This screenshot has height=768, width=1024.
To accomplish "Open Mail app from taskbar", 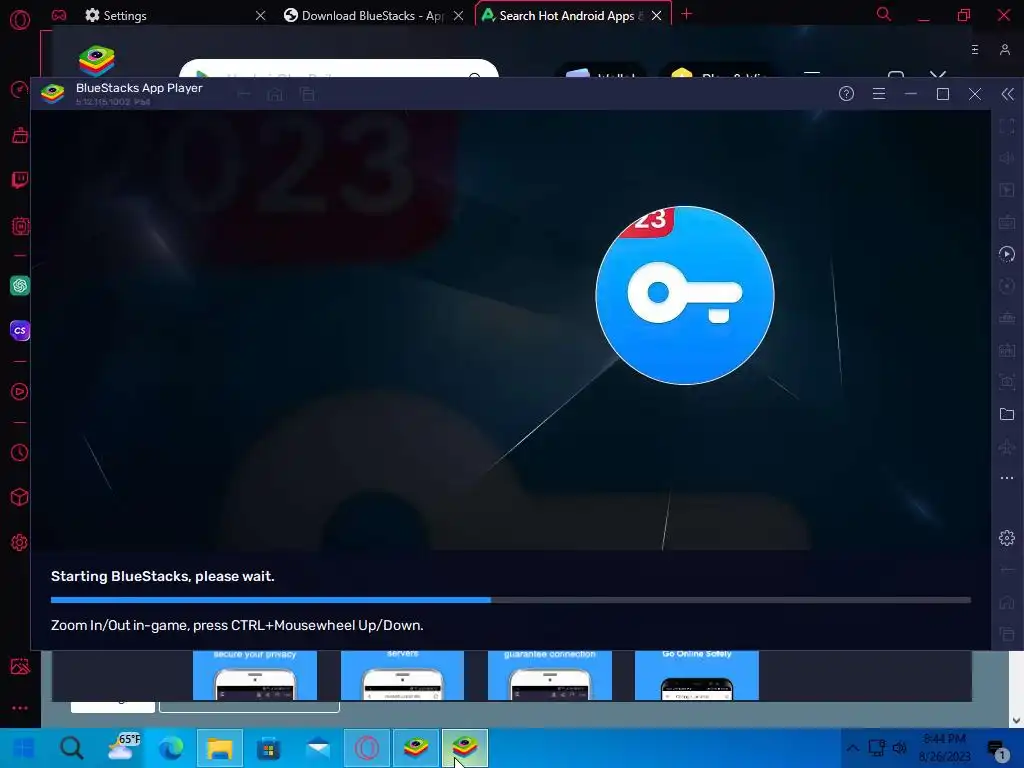I will click(318, 748).
